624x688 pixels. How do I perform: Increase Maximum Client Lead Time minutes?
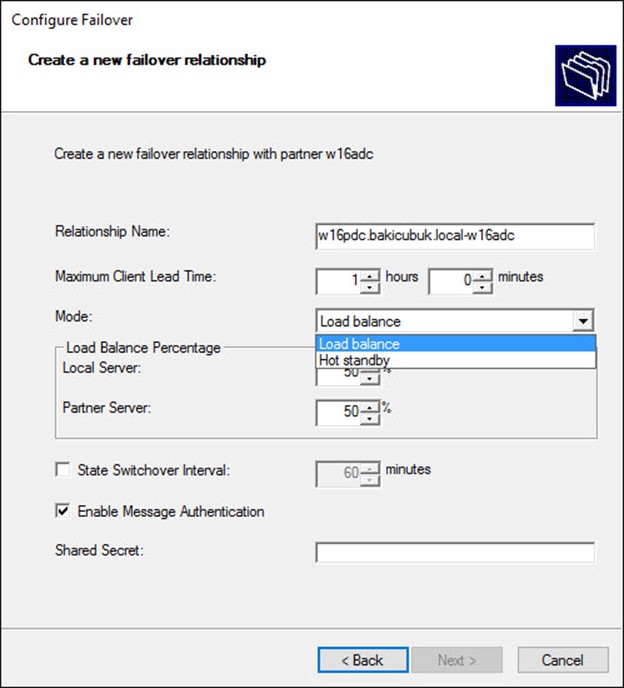(x=483, y=275)
